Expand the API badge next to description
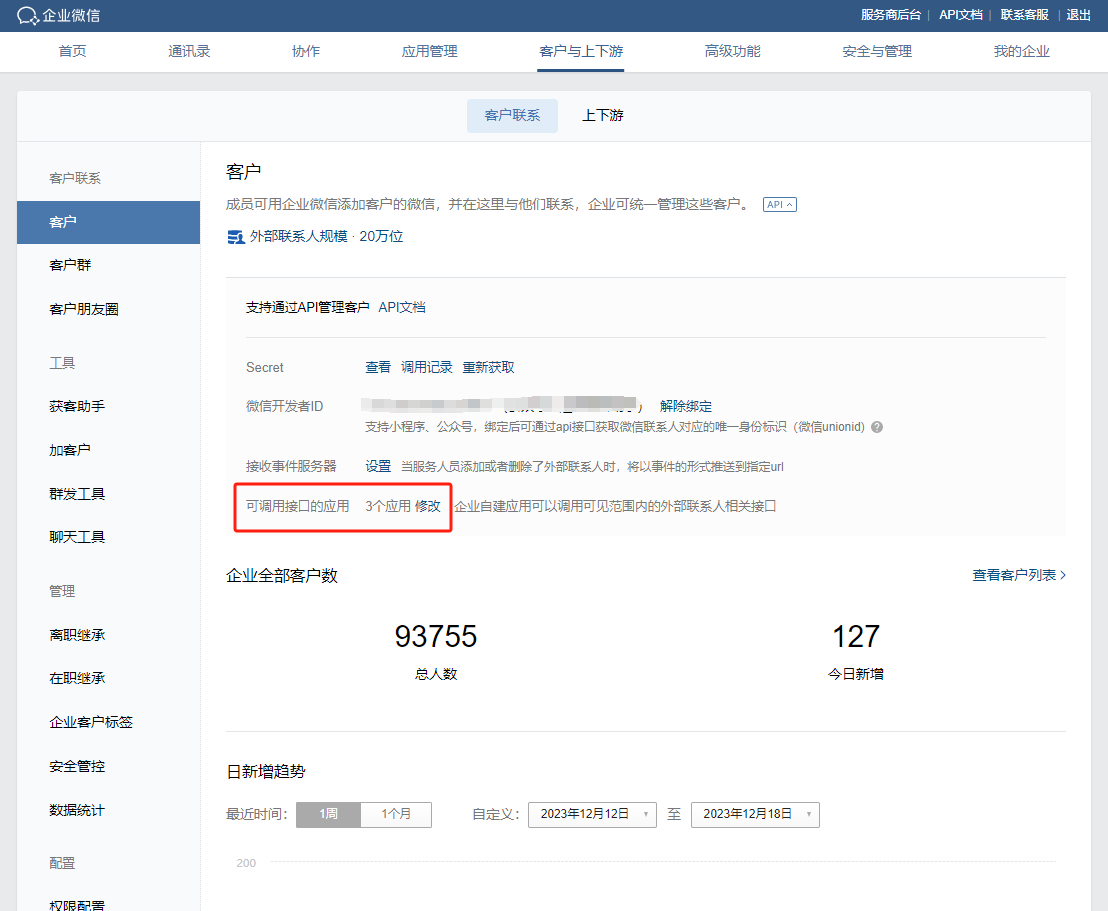 coord(779,204)
